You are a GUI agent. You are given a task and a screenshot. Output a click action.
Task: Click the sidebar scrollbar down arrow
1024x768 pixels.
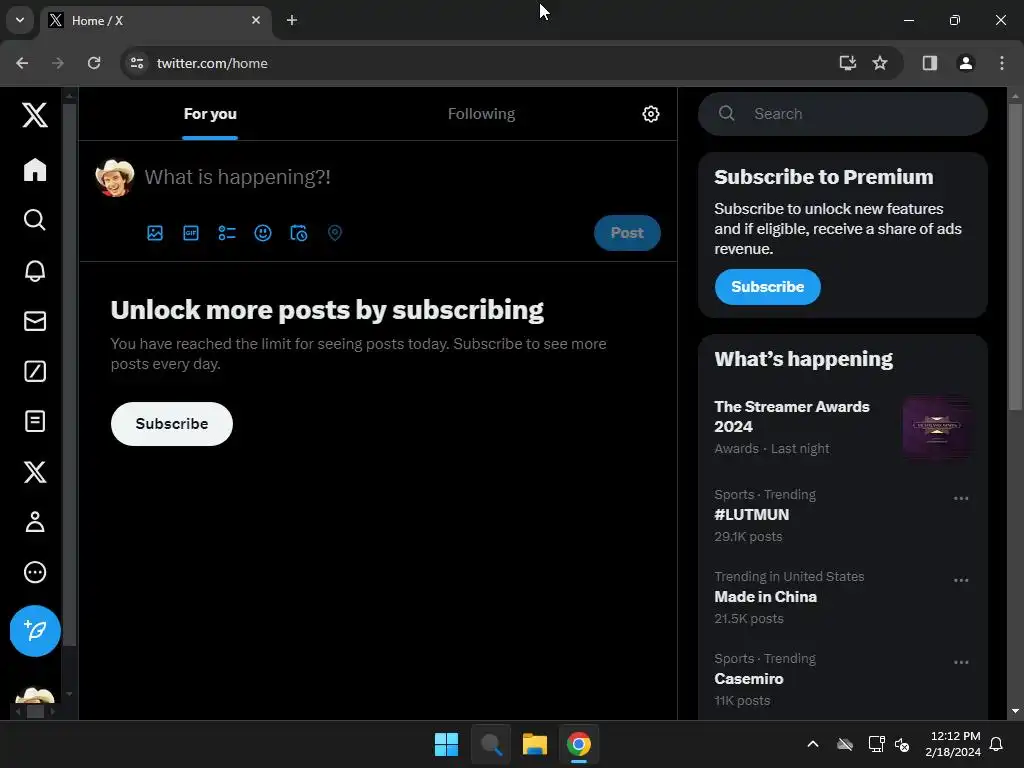tap(69, 694)
